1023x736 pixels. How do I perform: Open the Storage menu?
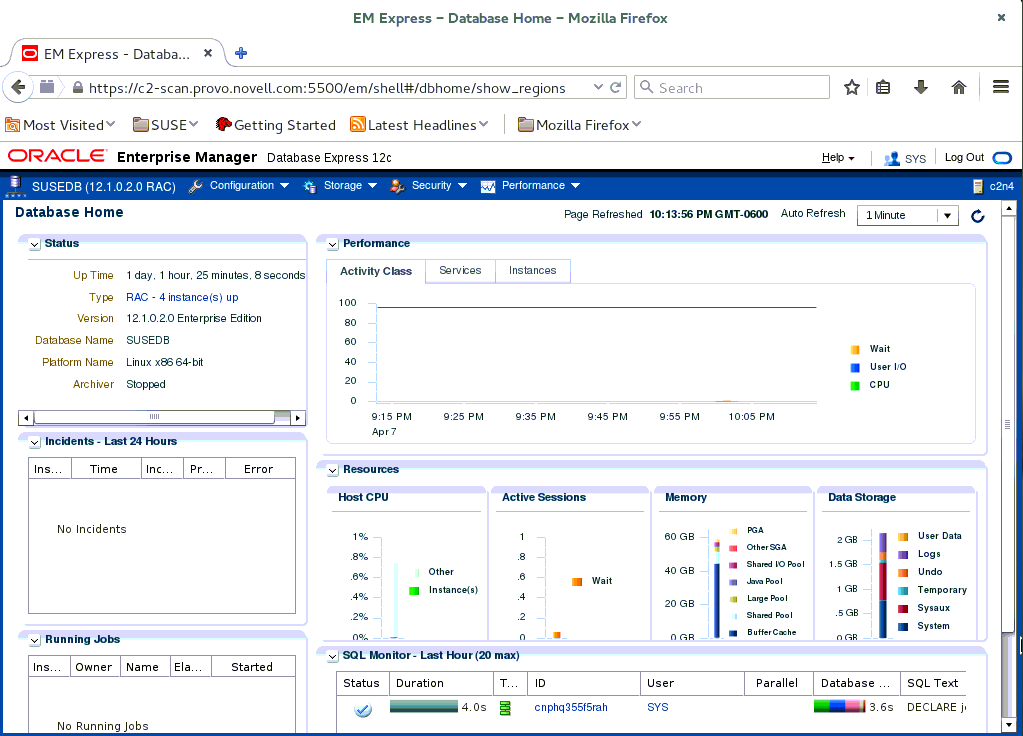(350, 186)
